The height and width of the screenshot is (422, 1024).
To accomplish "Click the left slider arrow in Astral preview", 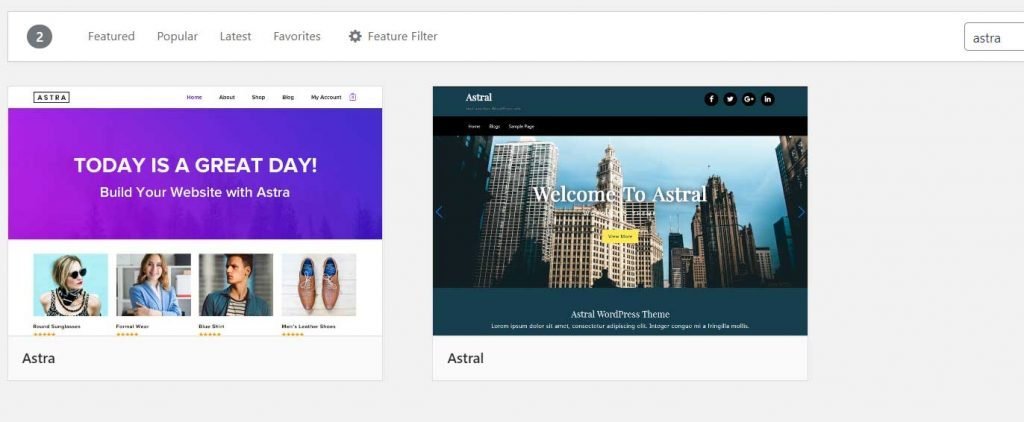I will [x=439, y=212].
